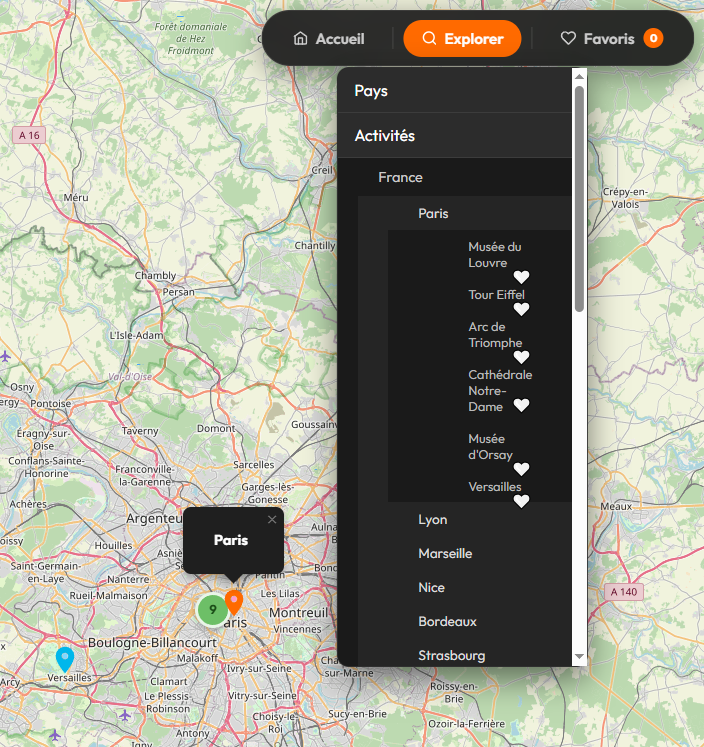Collapse the Paris activity list

tap(433, 214)
